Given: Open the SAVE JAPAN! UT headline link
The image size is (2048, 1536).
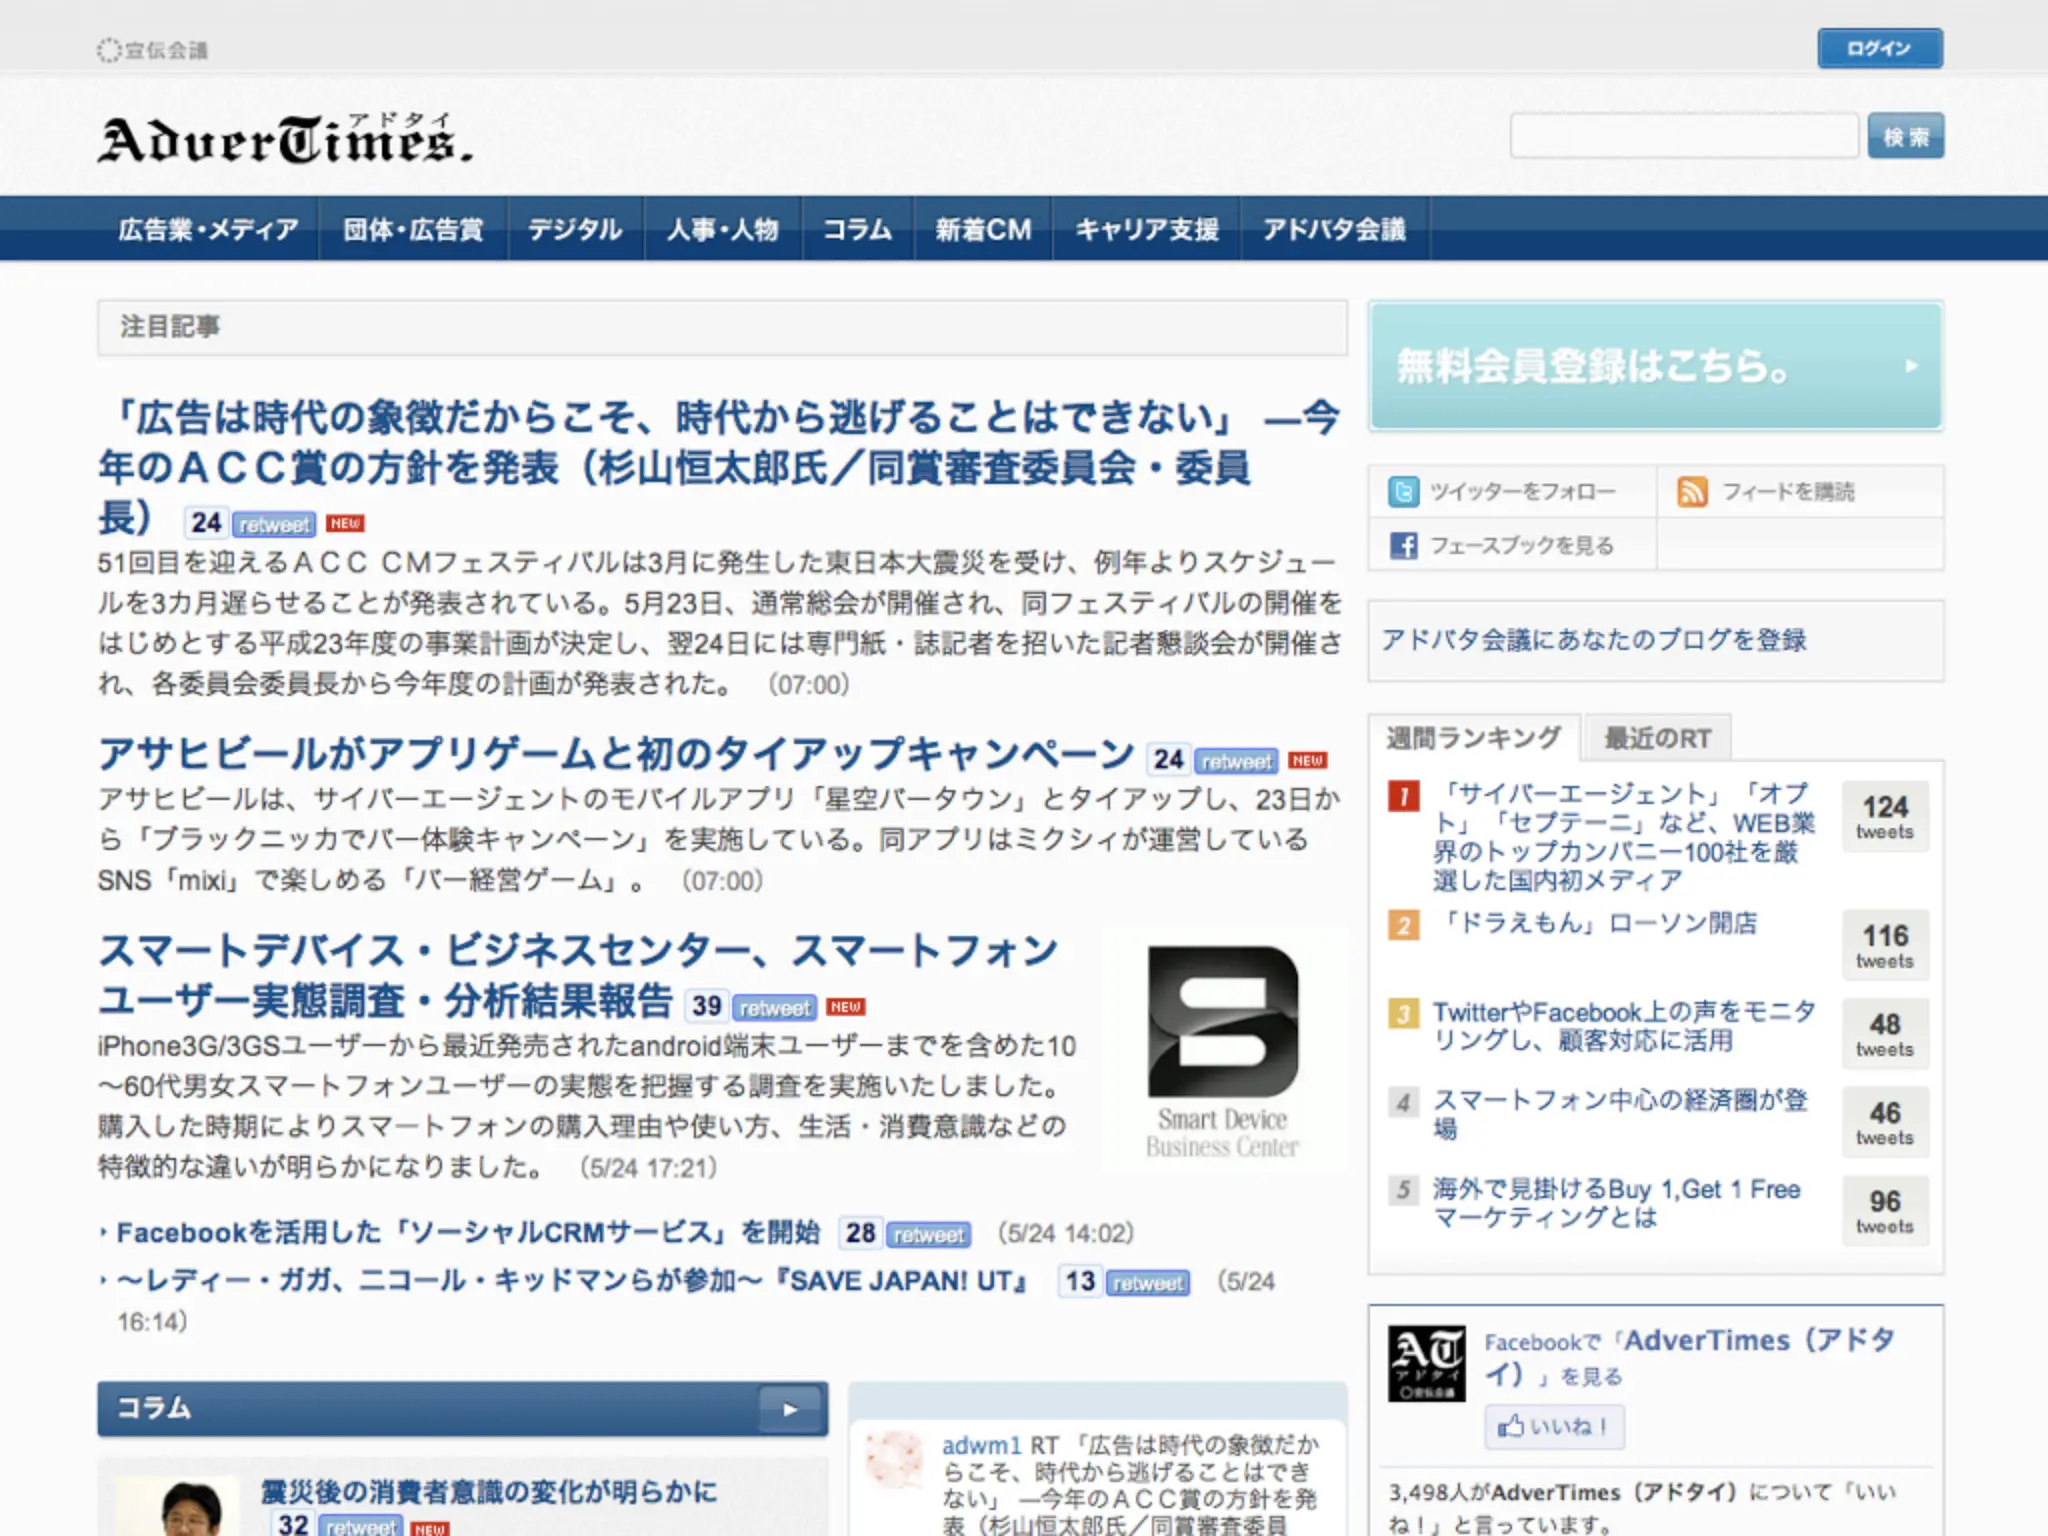Looking at the screenshot, I should coord(573,1281).
